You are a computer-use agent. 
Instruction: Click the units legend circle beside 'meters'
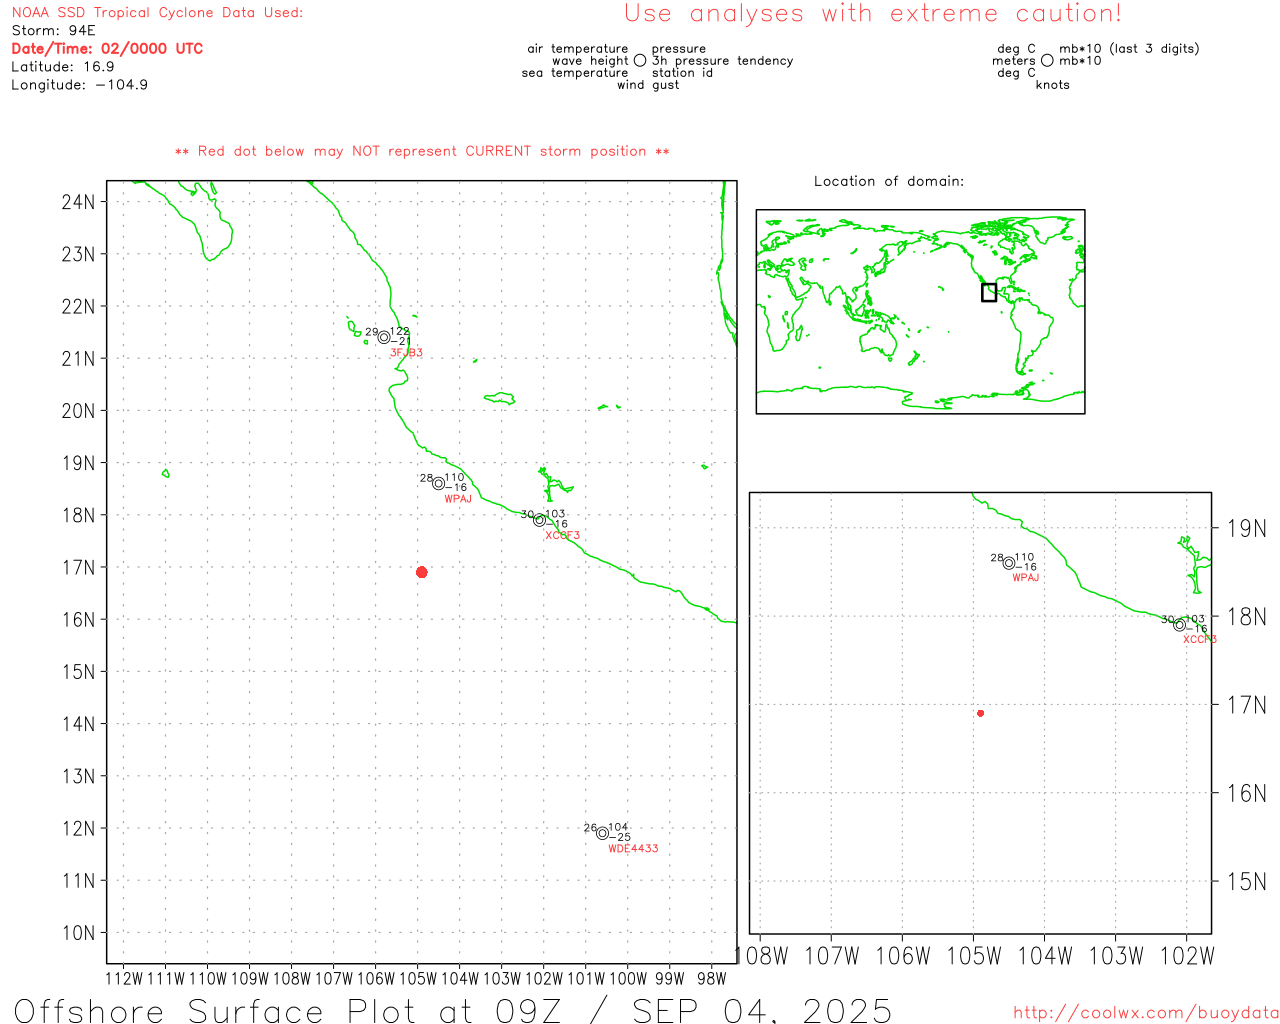1047,61
